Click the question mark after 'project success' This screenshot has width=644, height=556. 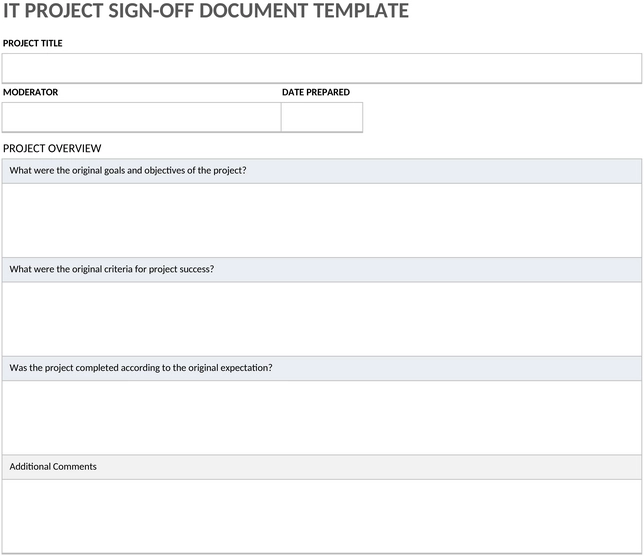[x=212, y=269]
